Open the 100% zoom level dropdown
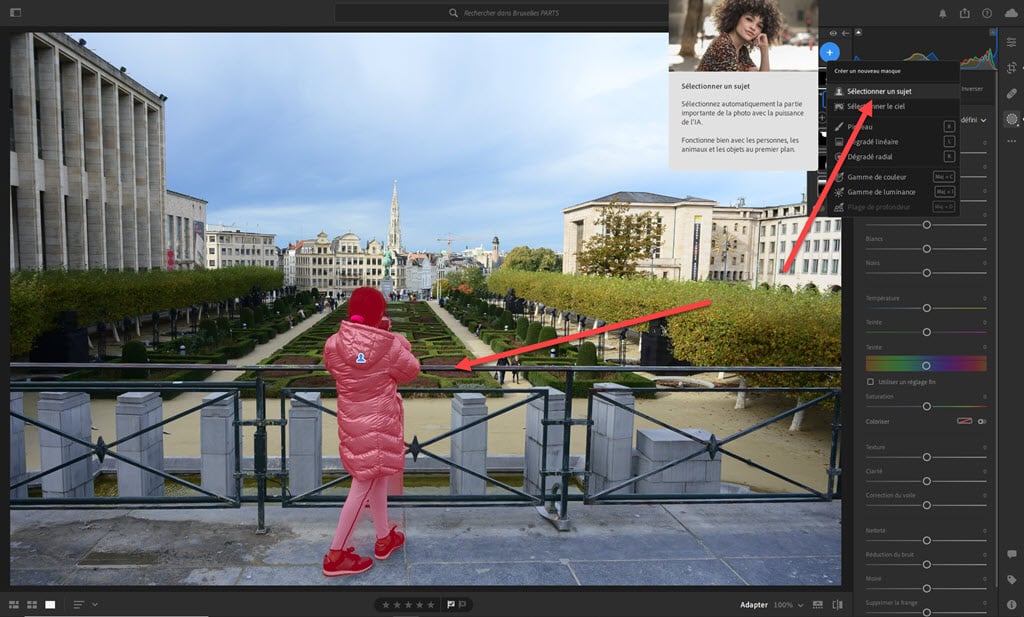Screen dimensions: 1024x617 [788, 605]
